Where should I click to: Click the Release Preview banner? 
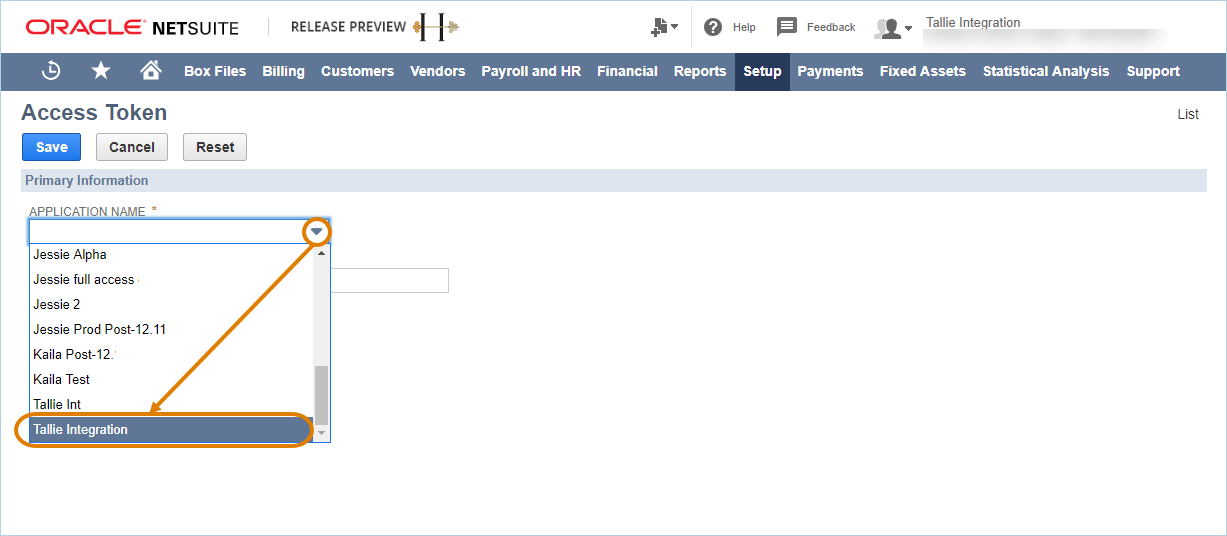pyautogui.click(x=375, y=27)
